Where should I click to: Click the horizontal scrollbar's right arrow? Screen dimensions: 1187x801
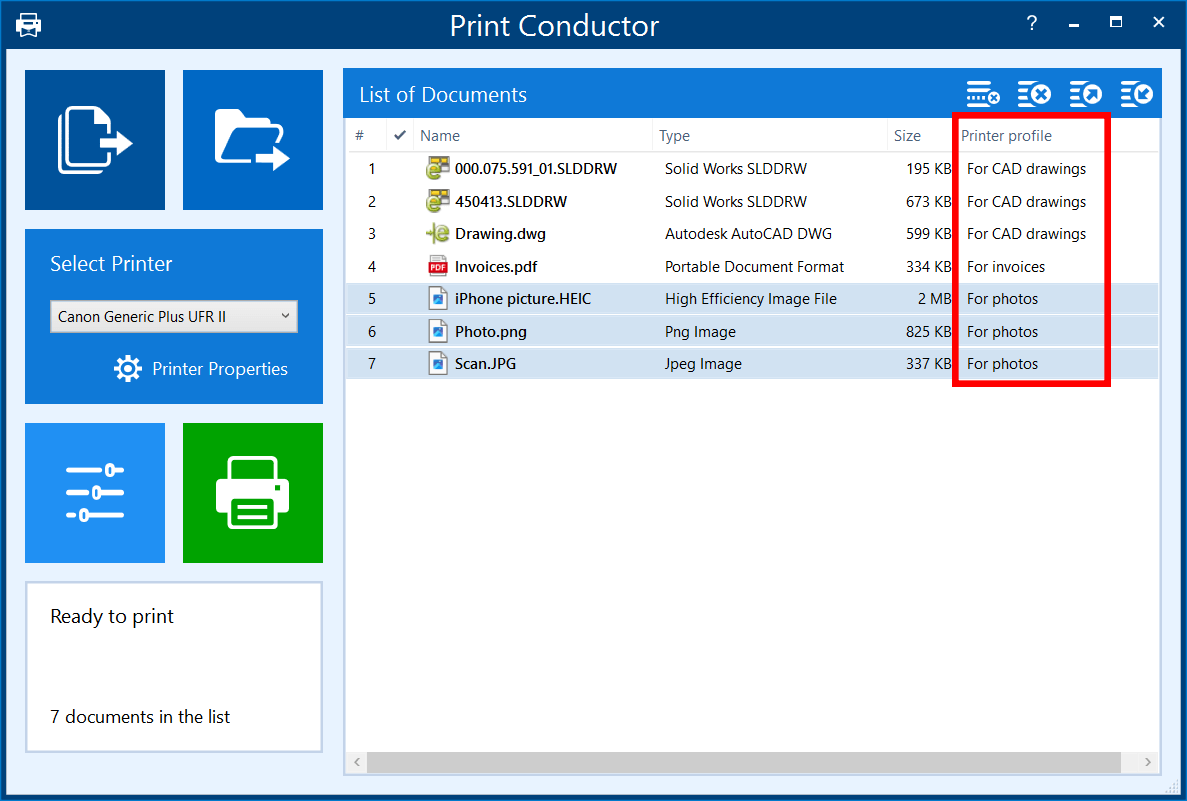(x=1149, y=763)
